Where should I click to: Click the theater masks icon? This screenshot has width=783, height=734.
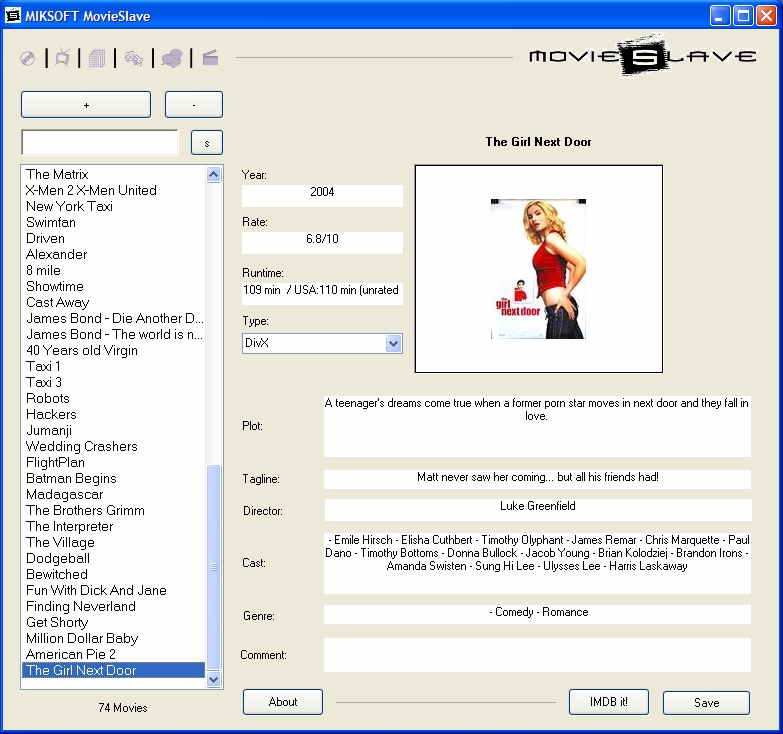pyautogui.click(x=133, y=58)
